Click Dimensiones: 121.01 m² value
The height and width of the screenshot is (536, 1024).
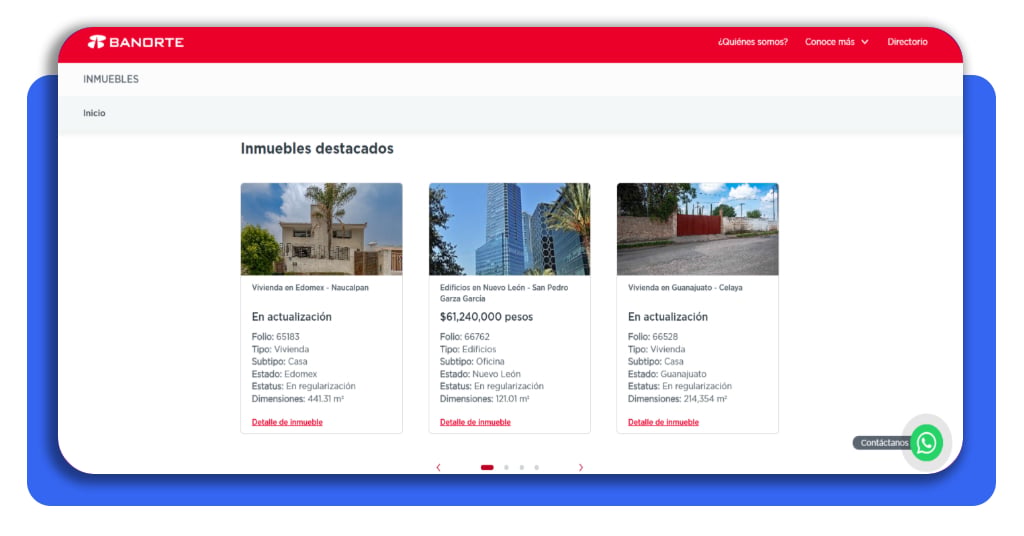coord(485,399)
